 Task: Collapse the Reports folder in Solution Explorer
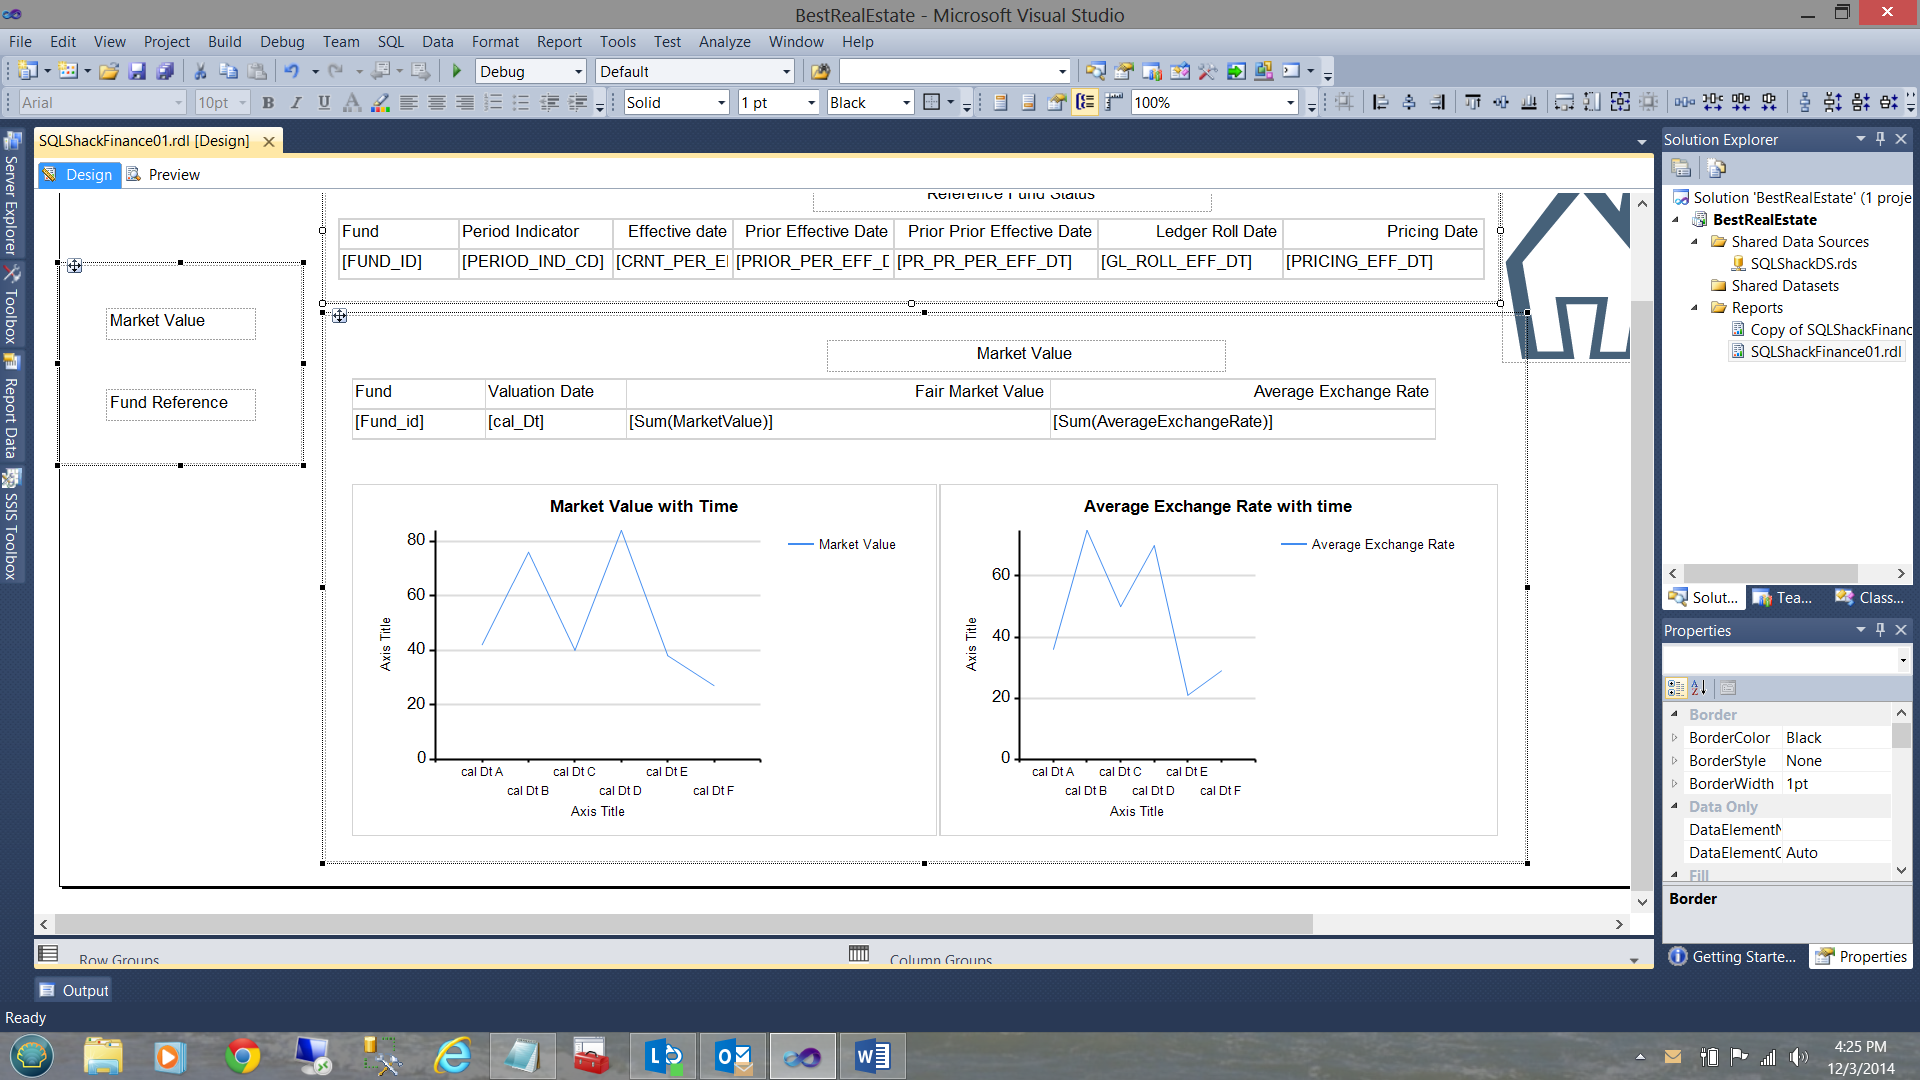point(1694,308)
